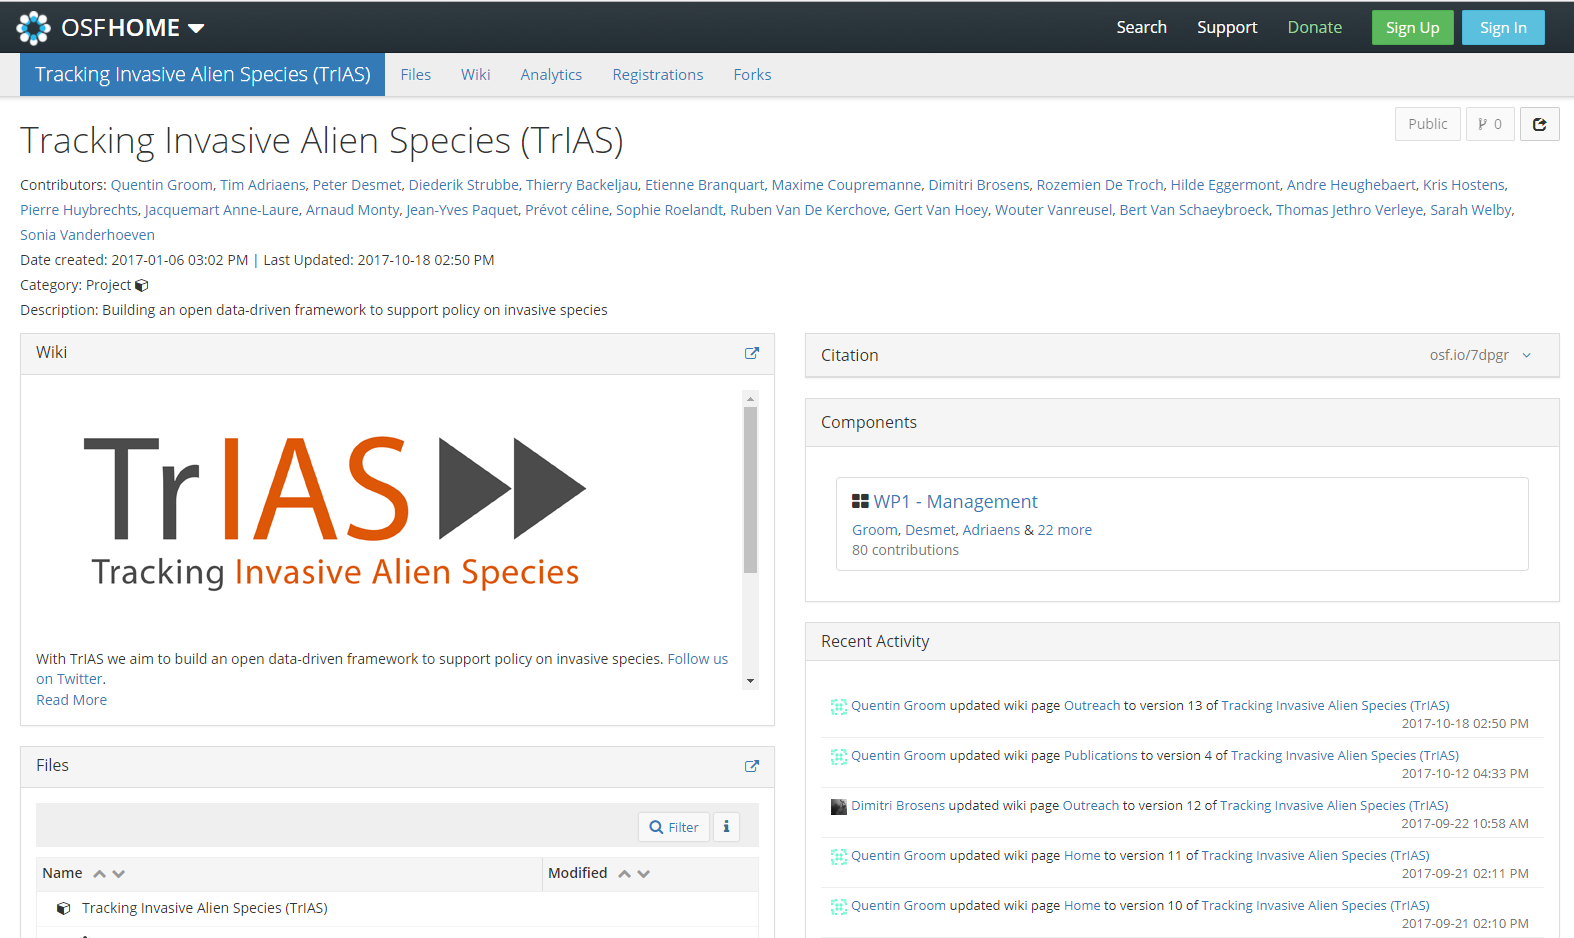Click the share icon button beside forks count
Screen dimensions: 1574x938
(1539, 124)
